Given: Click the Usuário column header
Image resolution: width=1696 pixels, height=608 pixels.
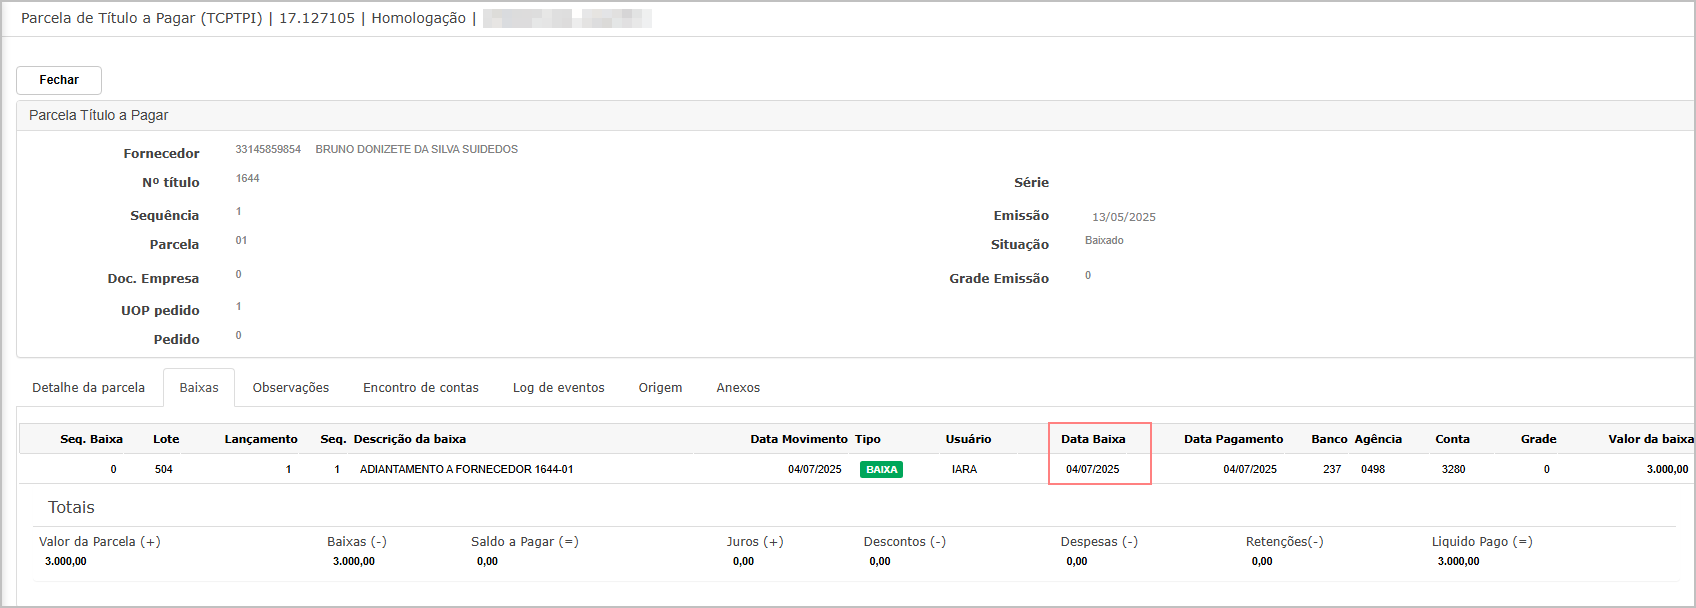Looking at the screenshot, I should coord(968,439).
